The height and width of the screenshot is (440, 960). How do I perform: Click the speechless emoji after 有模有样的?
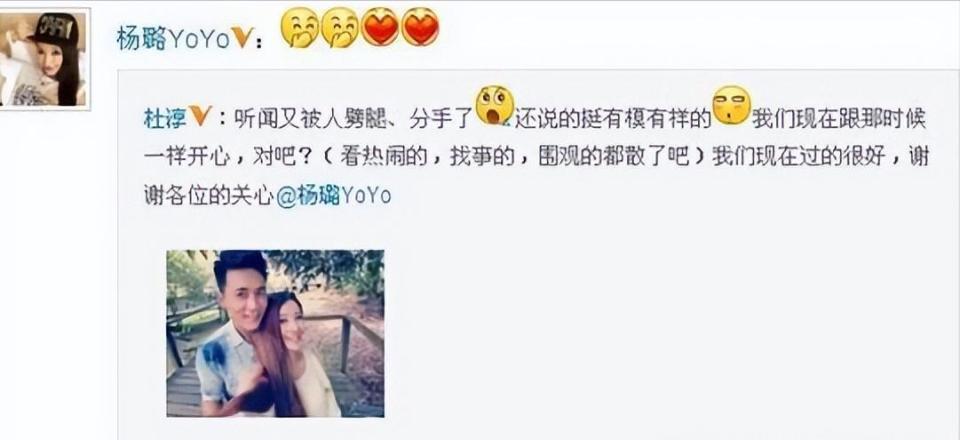731,105
